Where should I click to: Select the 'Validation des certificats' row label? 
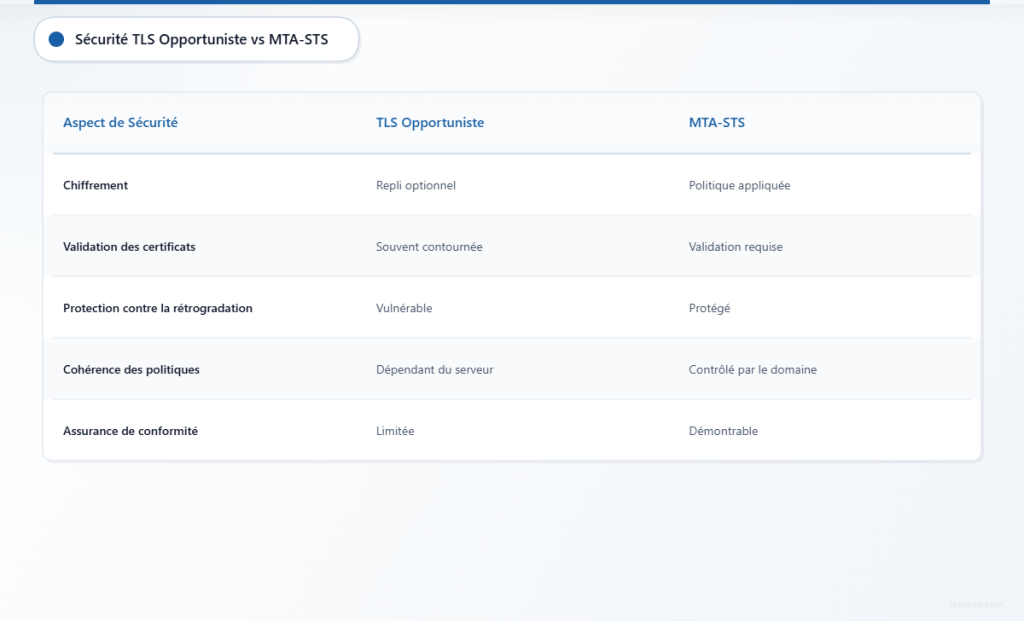(129, 246)
